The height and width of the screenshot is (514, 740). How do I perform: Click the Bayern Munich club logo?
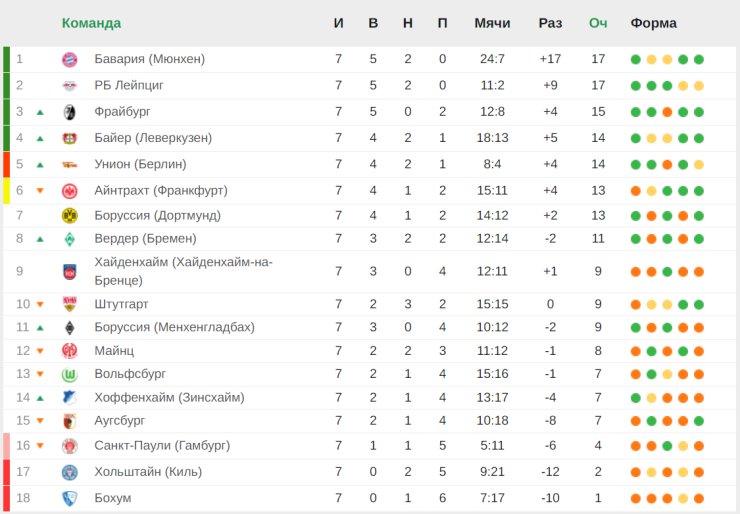pos(69,59)
